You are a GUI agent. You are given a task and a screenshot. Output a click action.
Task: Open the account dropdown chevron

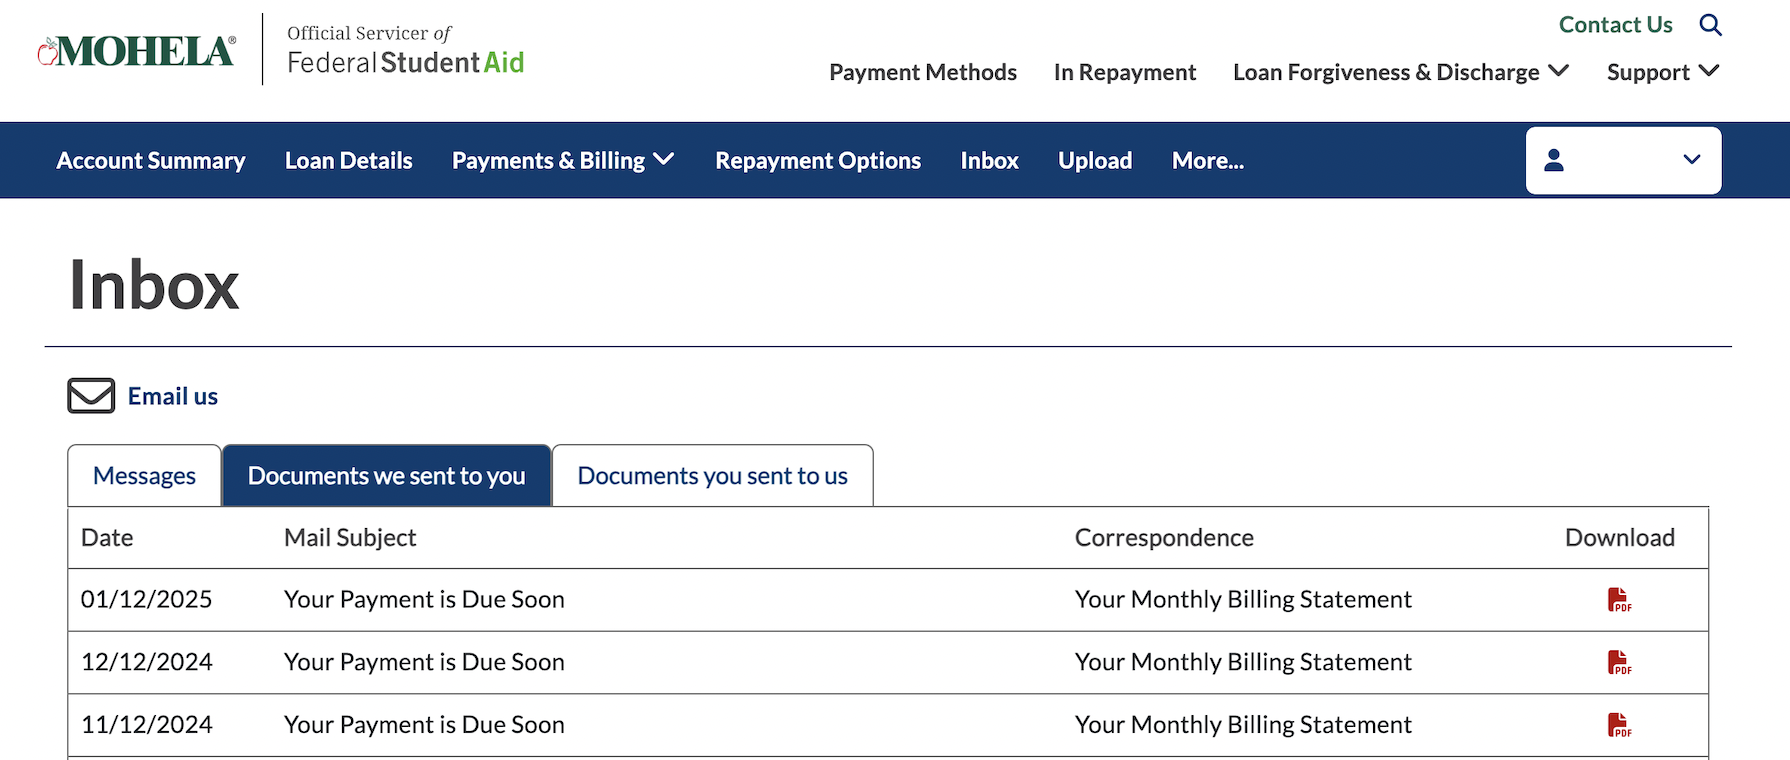pyautogui.click(x=1691, y=160)
